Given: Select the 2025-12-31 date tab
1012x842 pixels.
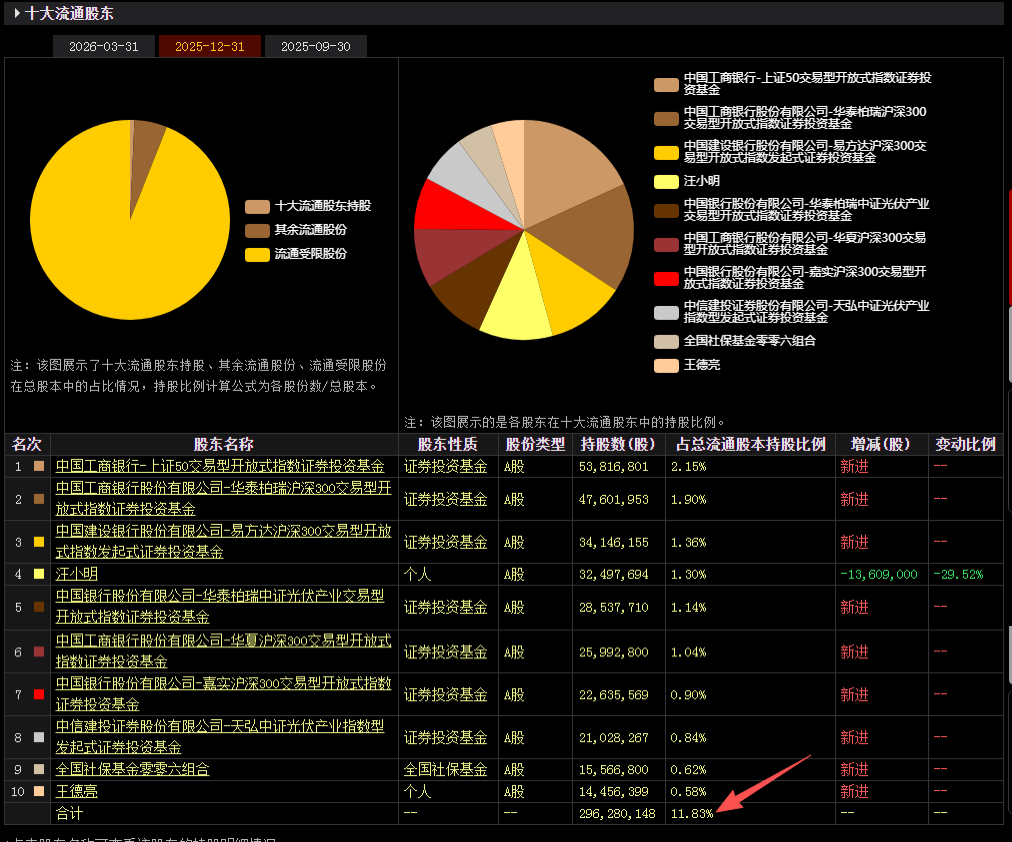Looking at the screenshot, I should tap(210, 46).
